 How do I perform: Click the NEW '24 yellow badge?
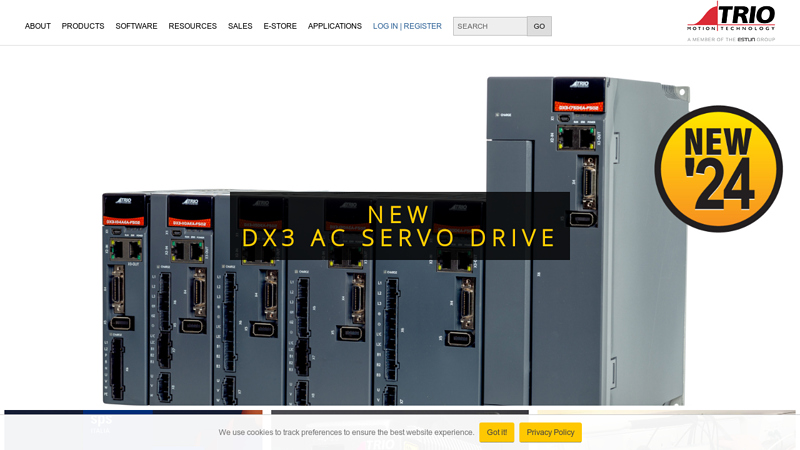pos(718,169)
